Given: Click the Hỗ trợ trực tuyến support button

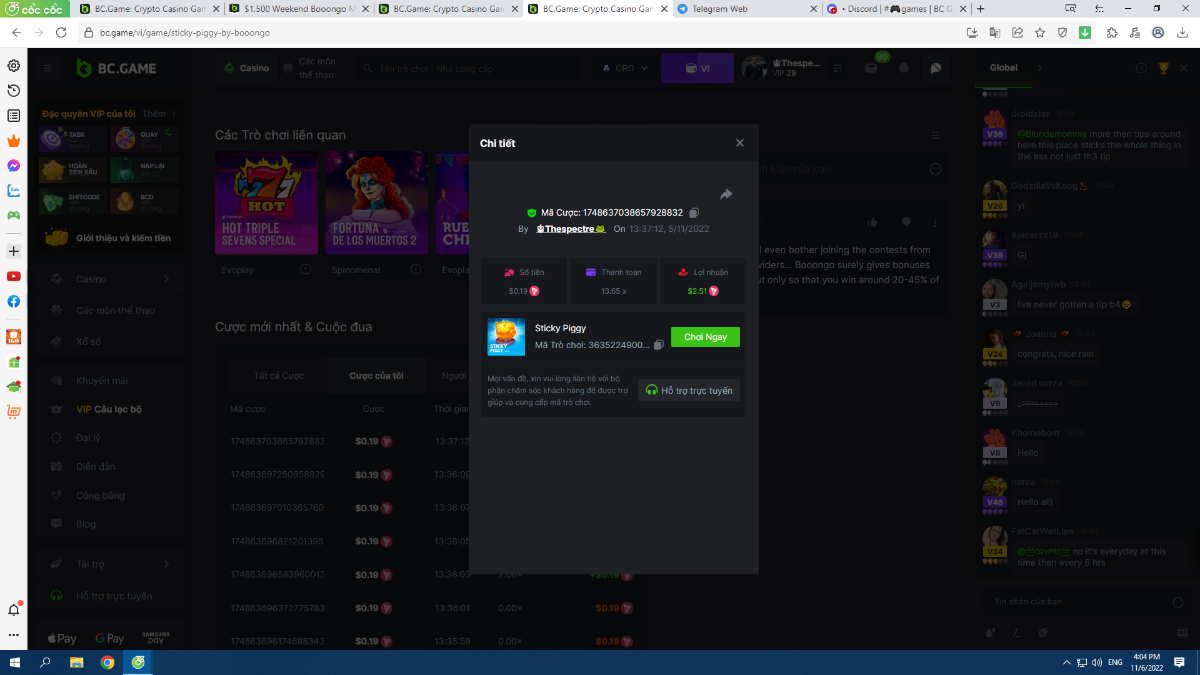Looking at the screenshot, I should [x=689, y=390].
